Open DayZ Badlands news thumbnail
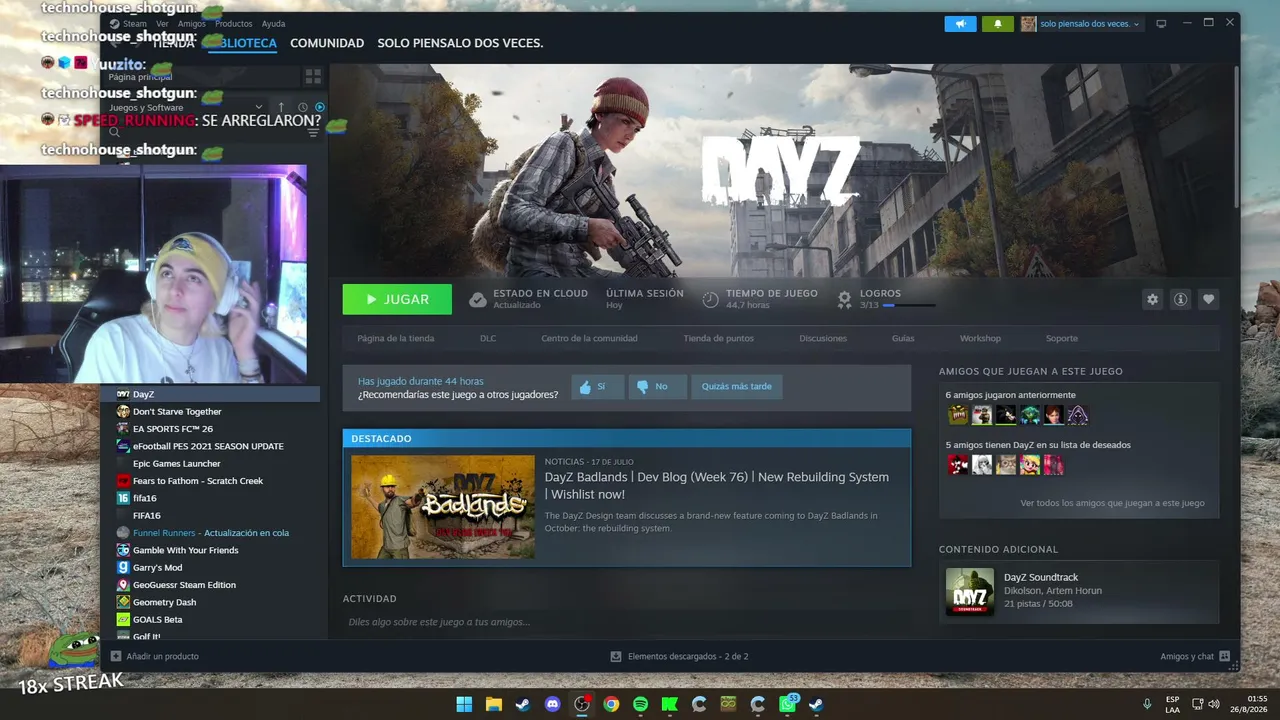Viewport: 1280px width, 720px height. (x=443, y=507)
